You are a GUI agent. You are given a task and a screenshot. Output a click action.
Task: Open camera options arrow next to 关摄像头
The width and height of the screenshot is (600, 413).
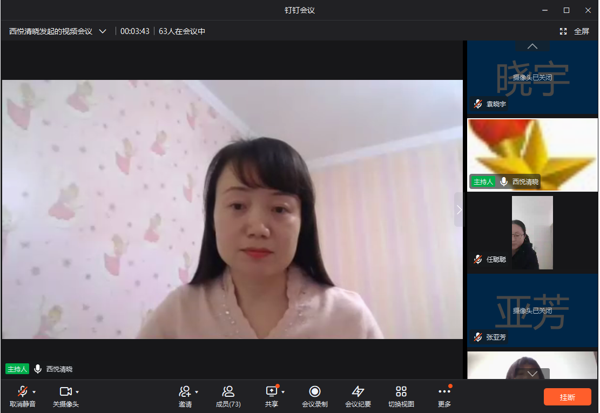[x=79, y=391]
